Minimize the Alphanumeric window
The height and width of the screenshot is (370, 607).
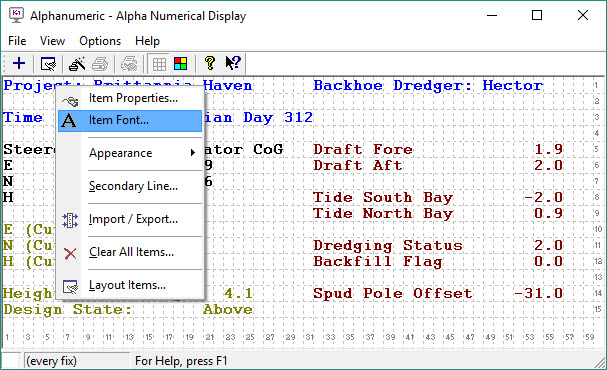(492, 15)
